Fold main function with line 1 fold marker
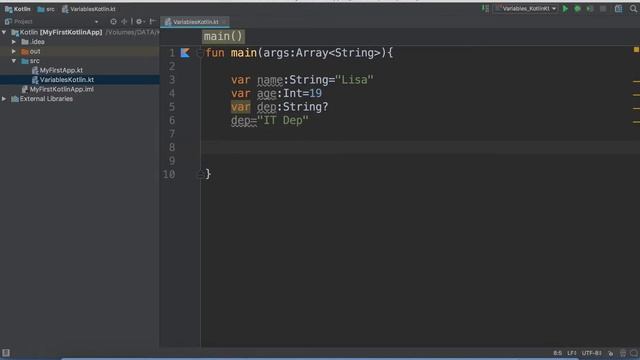Image resolution: width=640 pixels, height=360 pixels. (x=200, y=53)
